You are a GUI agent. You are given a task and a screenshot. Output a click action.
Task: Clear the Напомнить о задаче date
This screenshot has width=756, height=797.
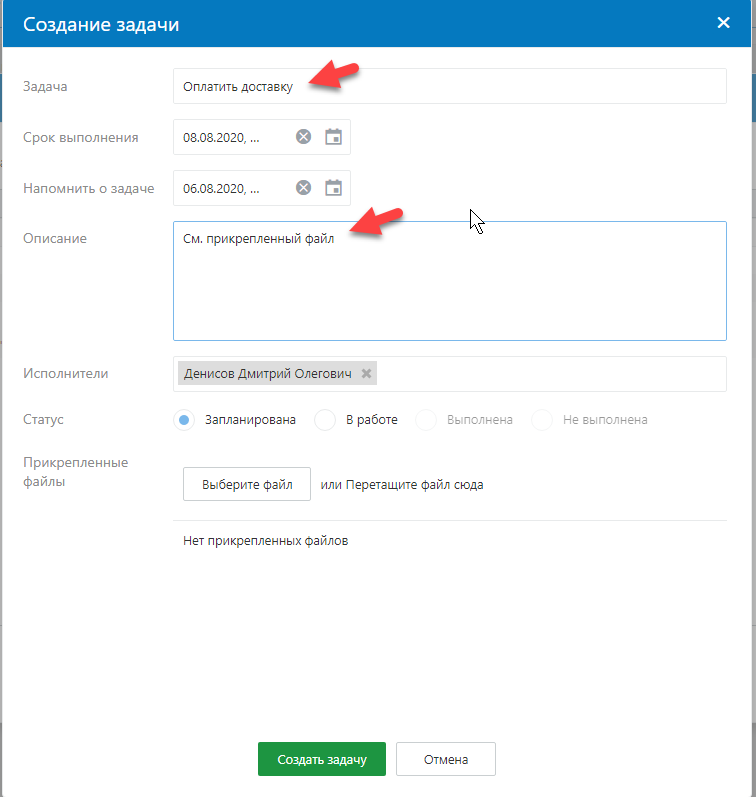[303, 188]
